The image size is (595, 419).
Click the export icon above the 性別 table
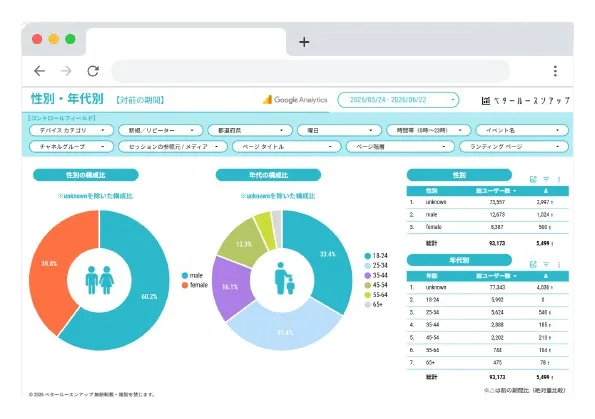coord(533,179)
